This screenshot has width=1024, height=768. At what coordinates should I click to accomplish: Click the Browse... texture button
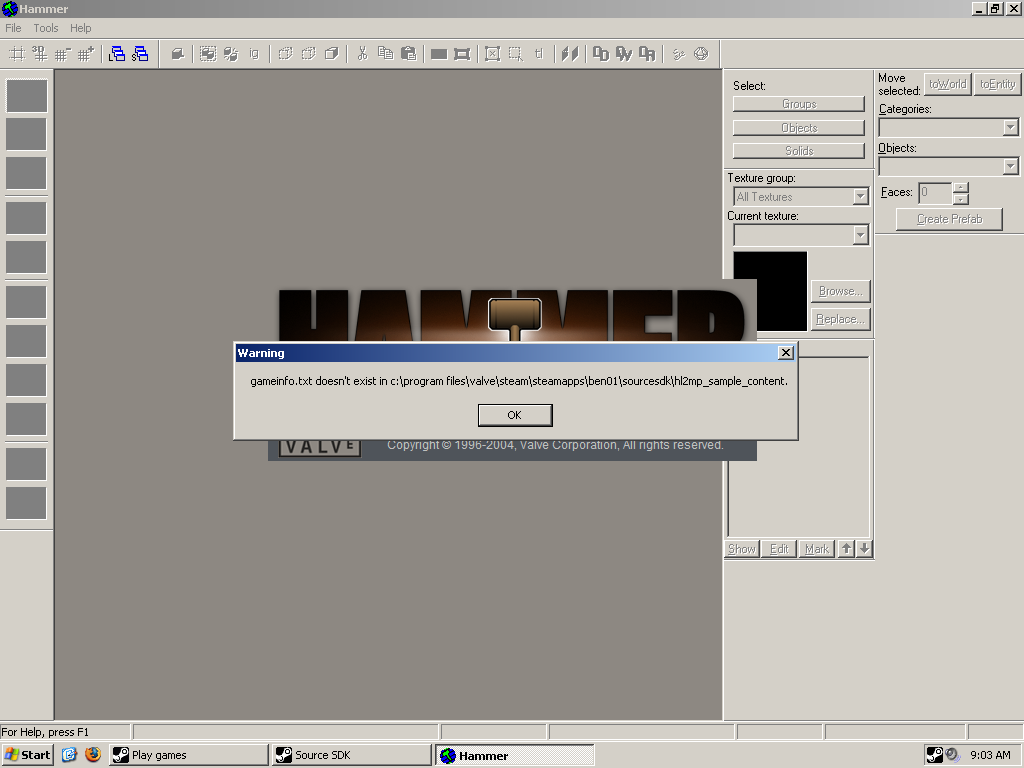[840, 291]
